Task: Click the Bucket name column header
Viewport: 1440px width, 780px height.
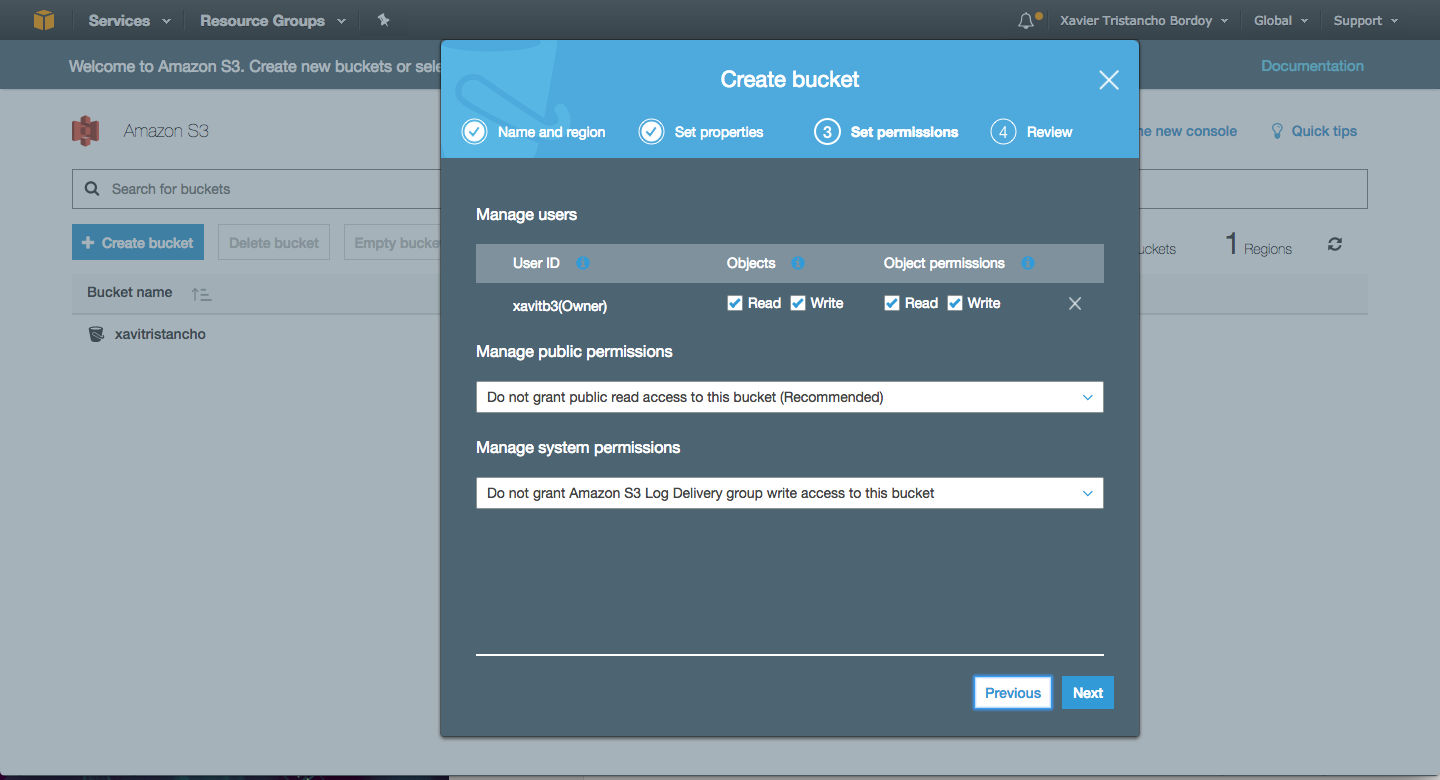Action: click(130, 293)
